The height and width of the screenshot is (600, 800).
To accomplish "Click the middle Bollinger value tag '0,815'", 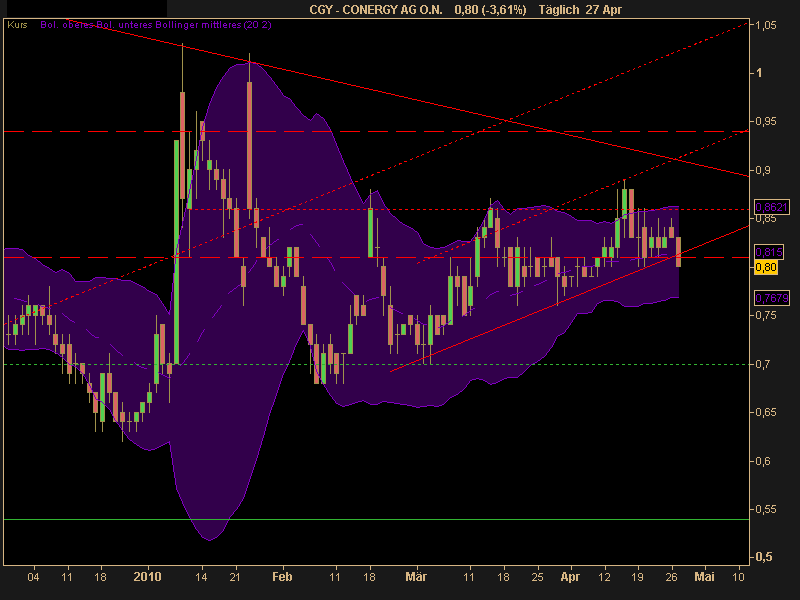I will pos(768,252).
